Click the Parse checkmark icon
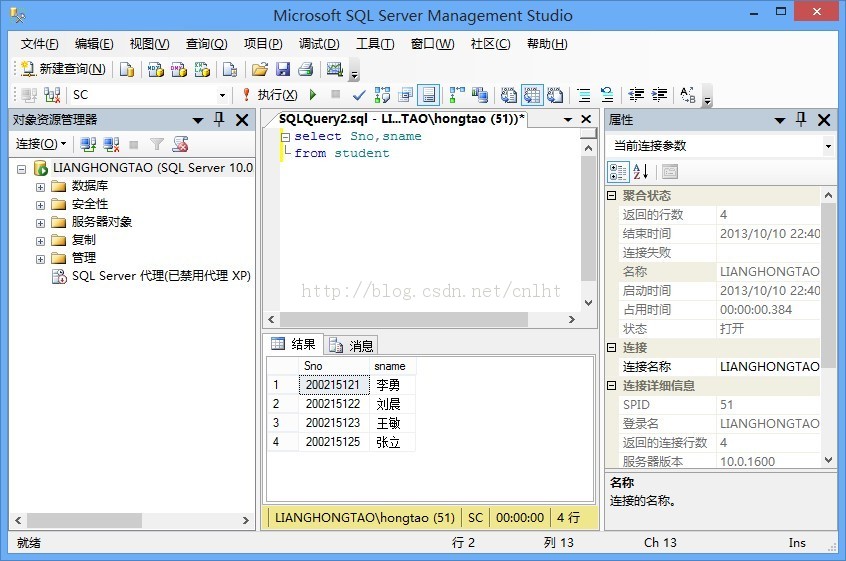The image size is (846, 561). click(x=359, y=95)
